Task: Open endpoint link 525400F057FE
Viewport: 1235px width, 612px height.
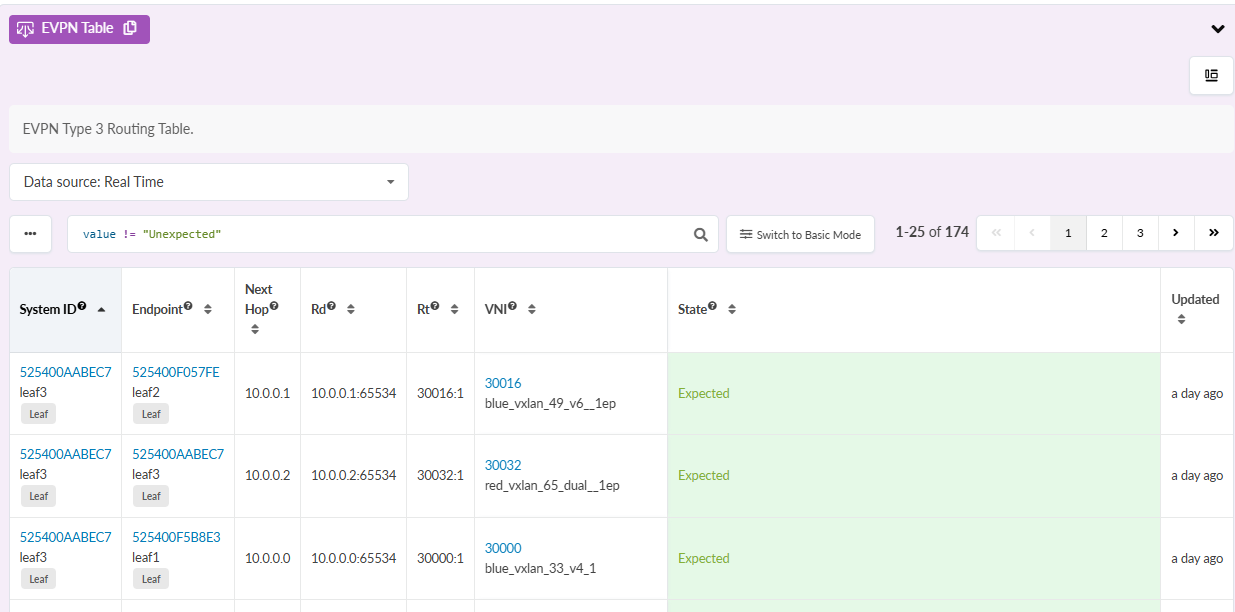Action: point(176,372)
